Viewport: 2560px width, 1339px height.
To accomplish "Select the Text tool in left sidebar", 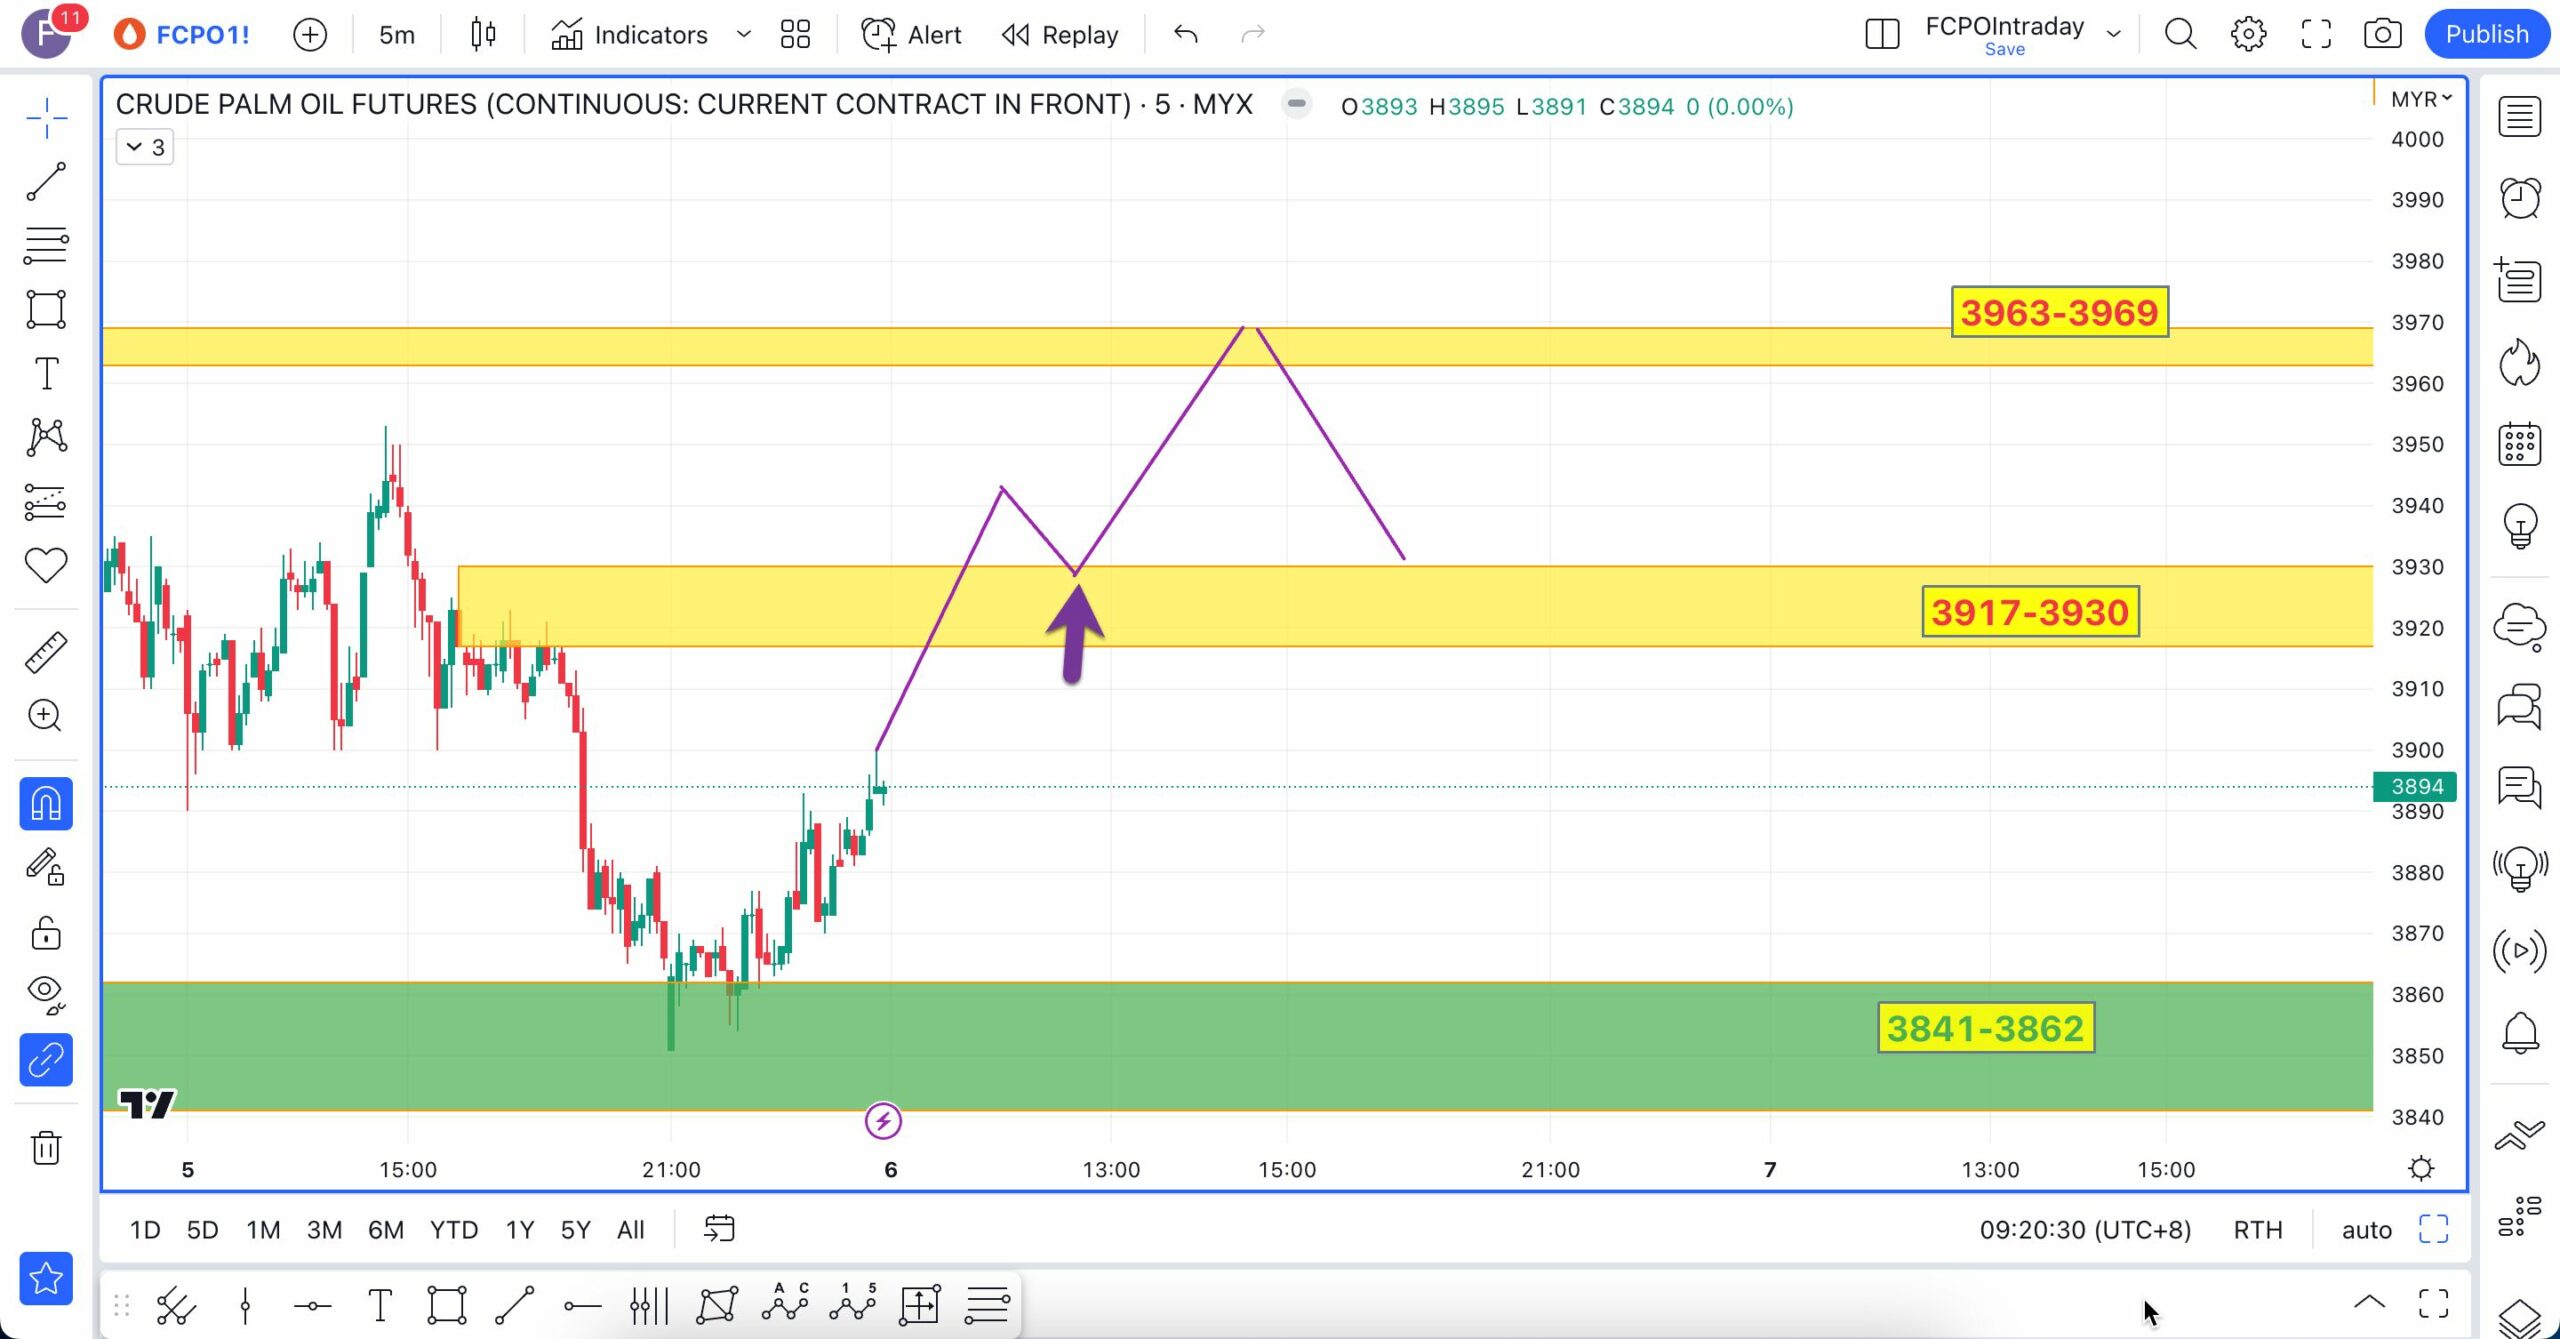I will [x=46, y=374].
